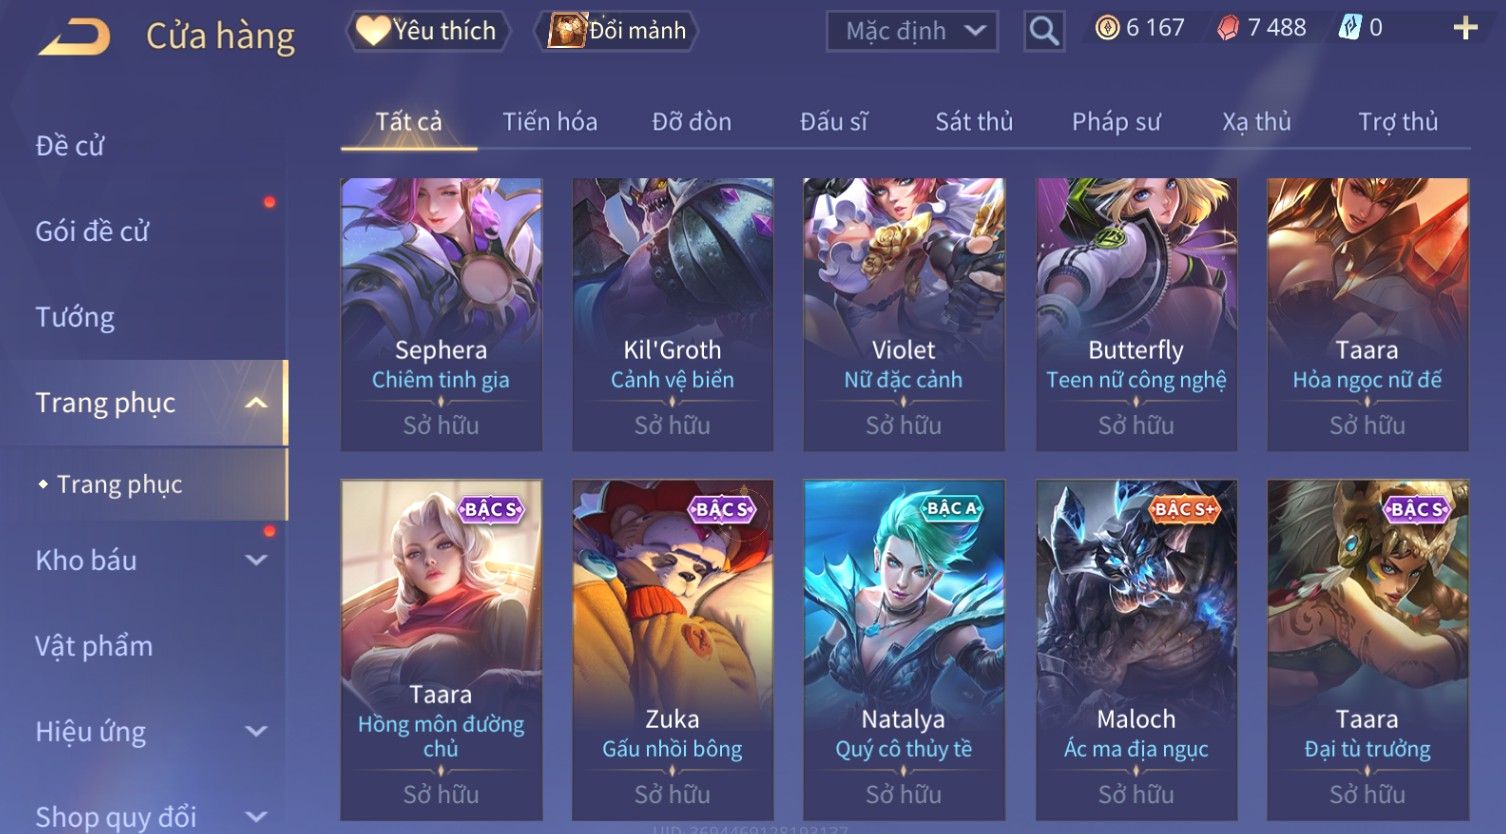Open Yêu thích heart favorites
Viewport: 1506px width, 834px height.
tap(427, 31)
